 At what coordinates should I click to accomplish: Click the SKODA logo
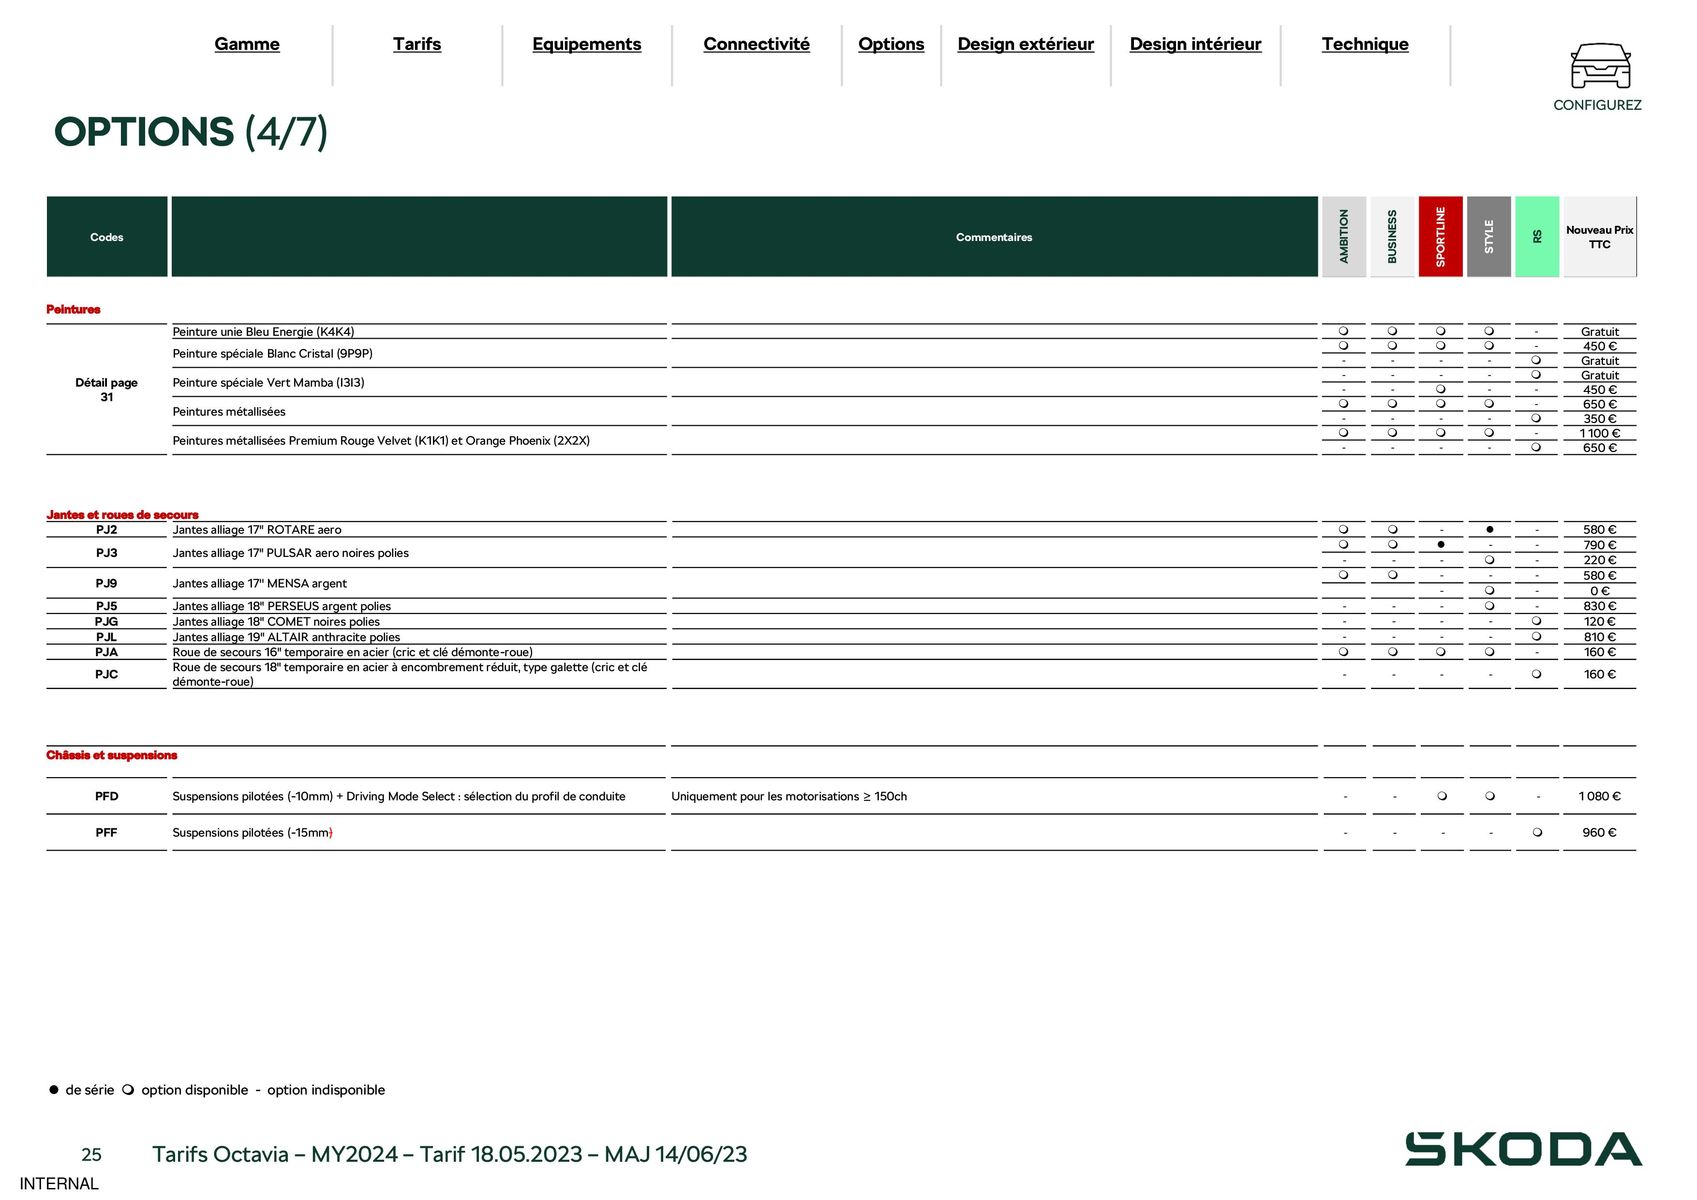coord(1523,1149)
